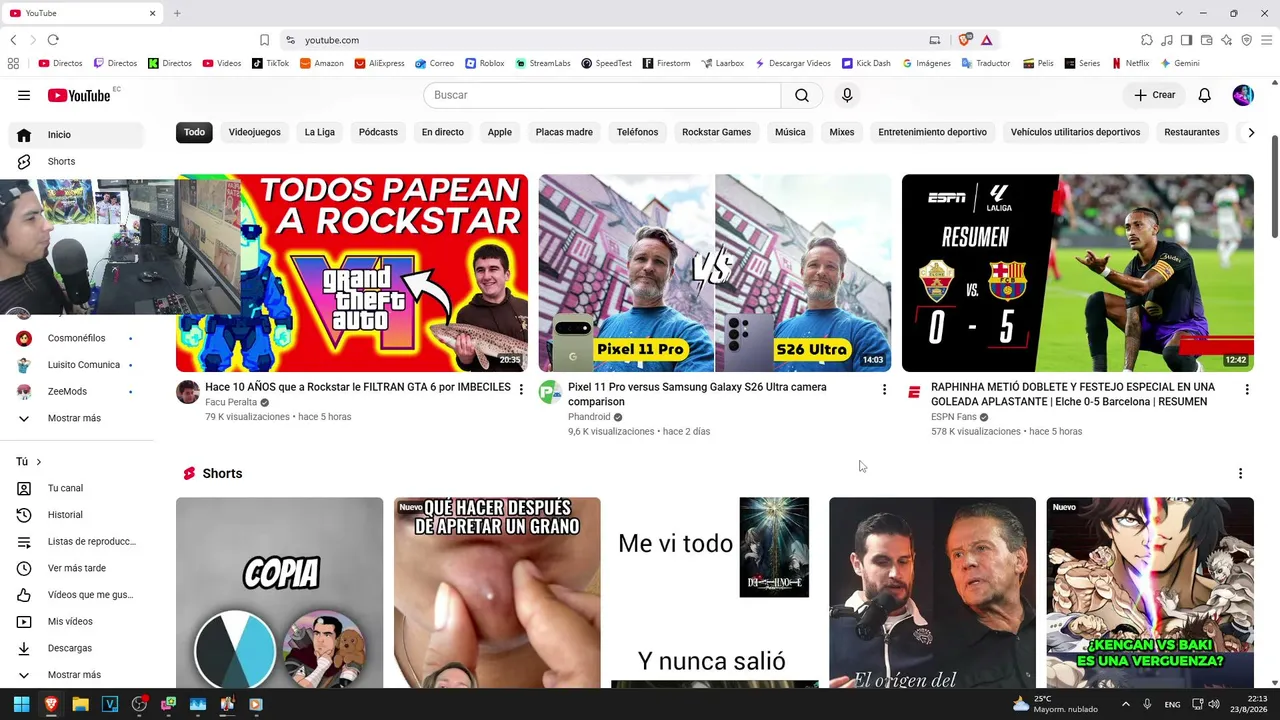This screenshot has height=720, width=1280.
Task: Select the En directo filter chip
Action: (443, 132)
